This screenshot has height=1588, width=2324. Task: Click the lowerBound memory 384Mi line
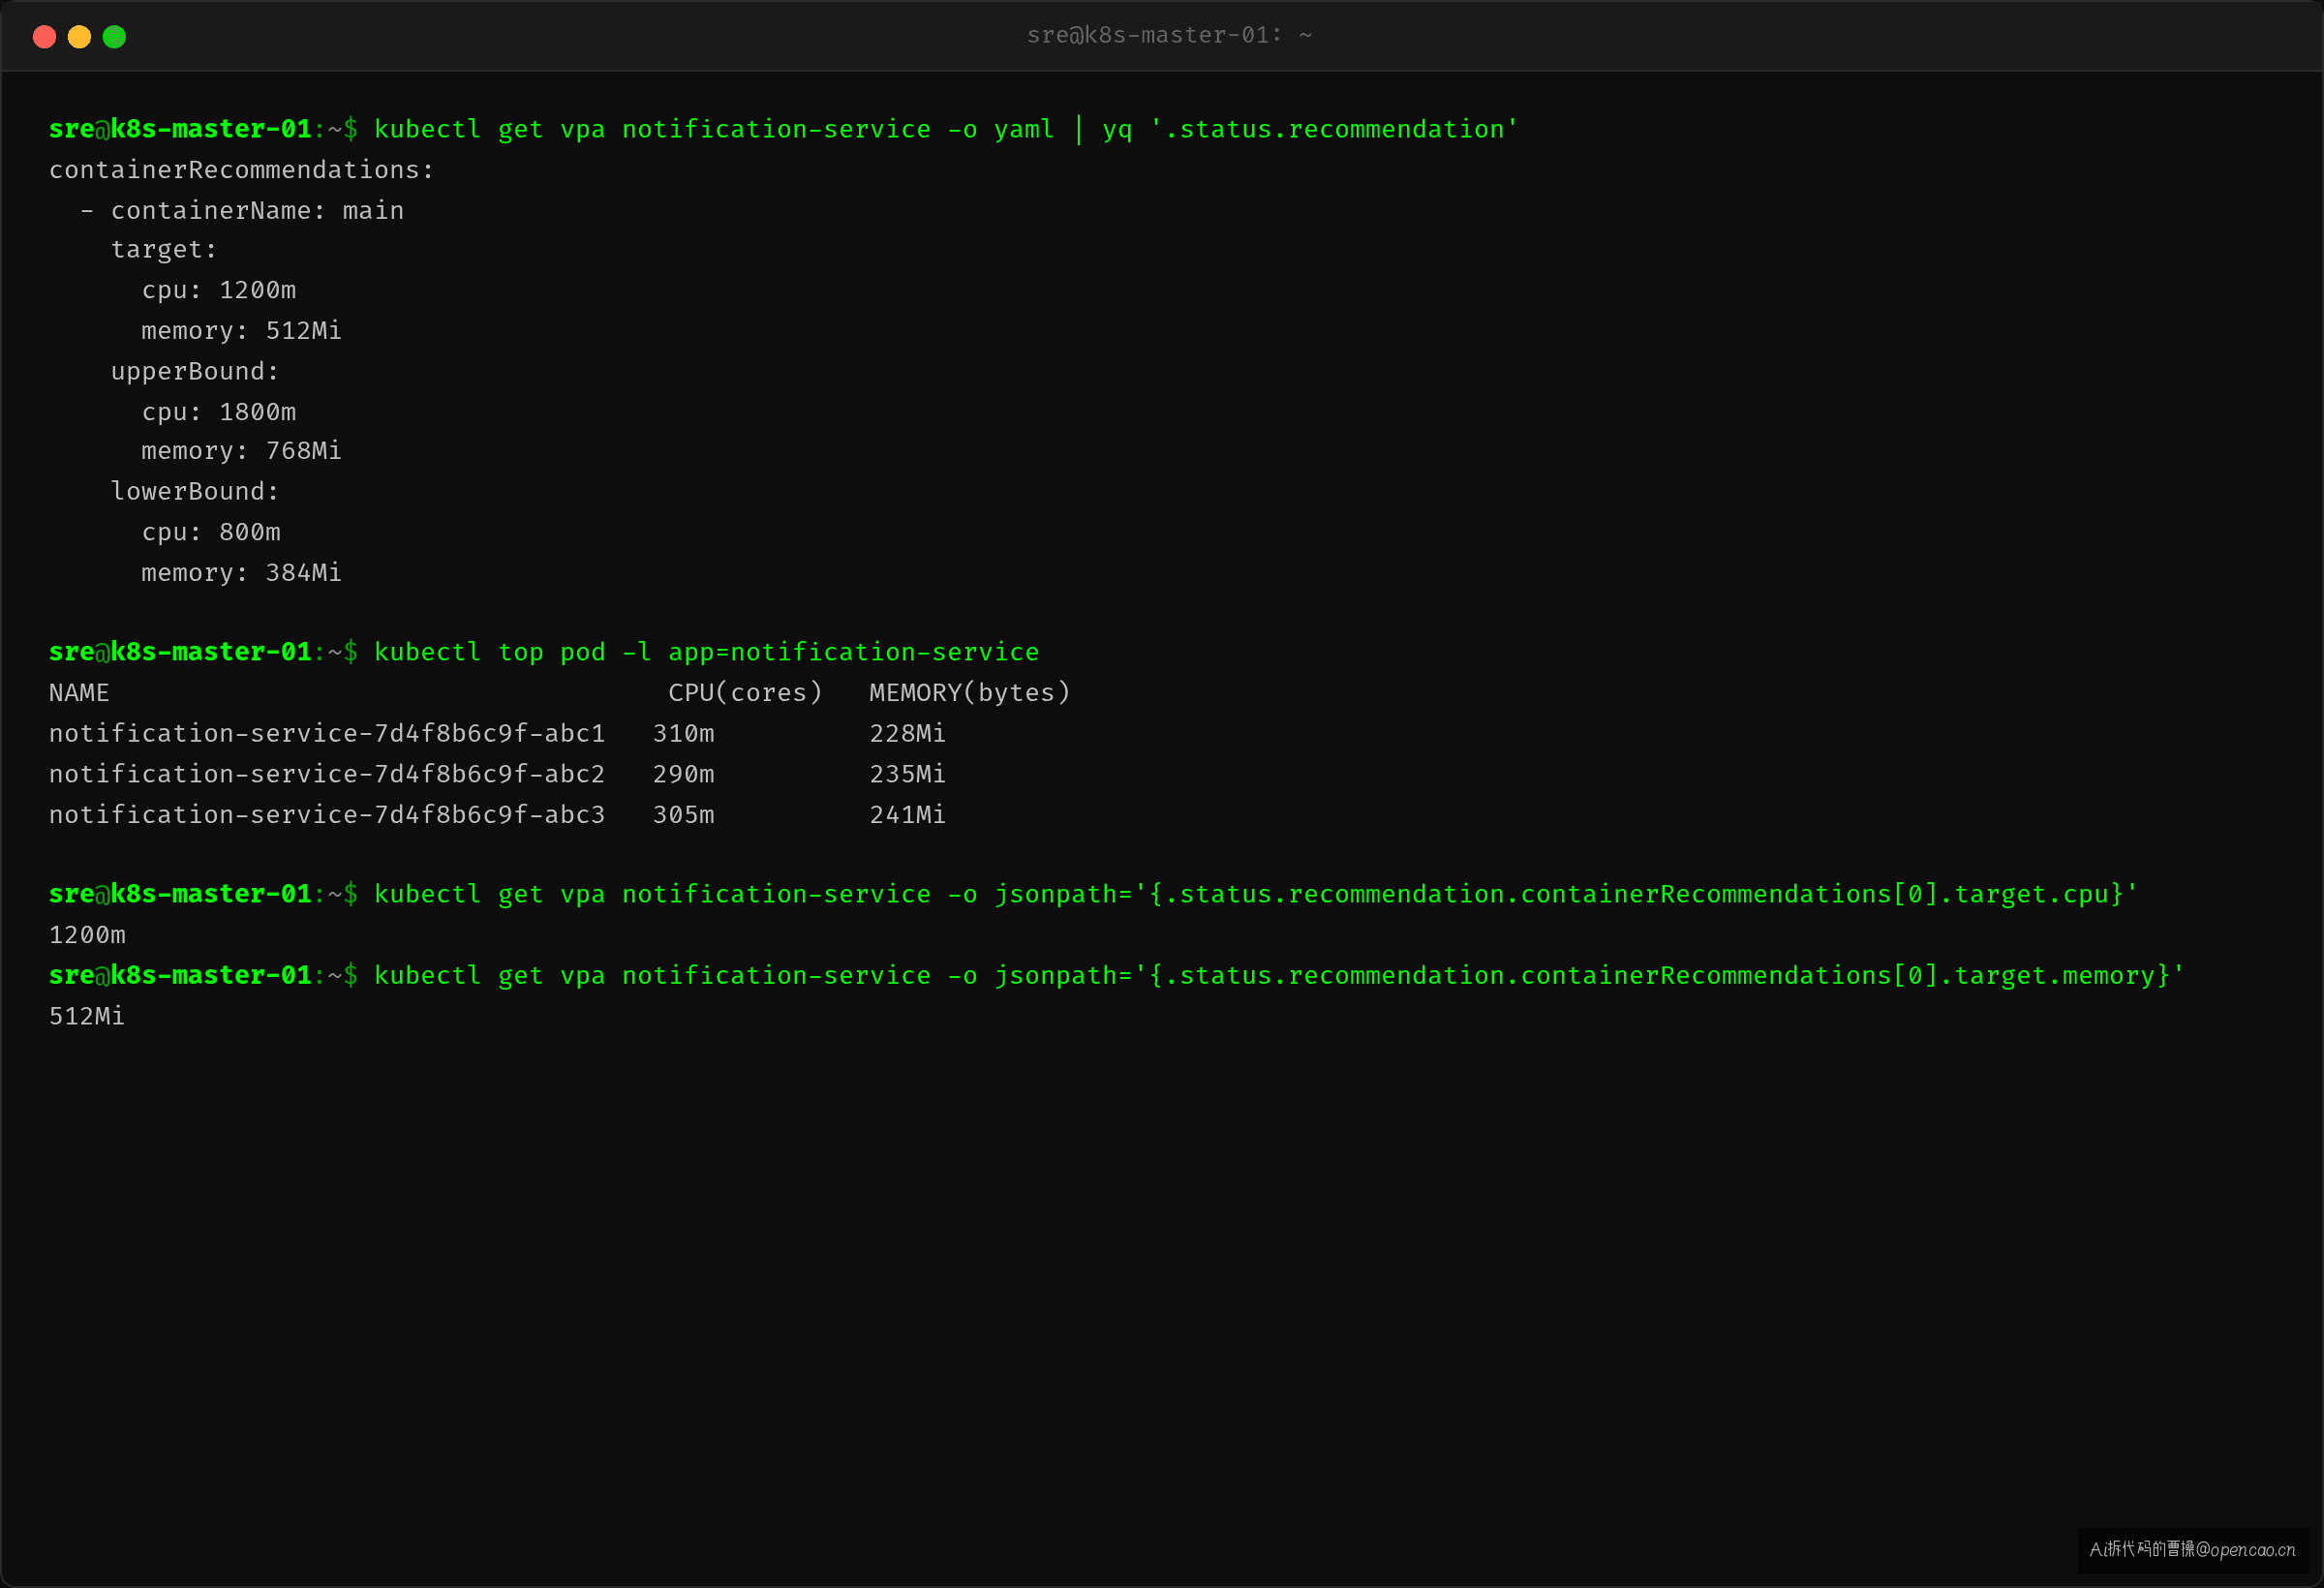(x=241, y=573)
